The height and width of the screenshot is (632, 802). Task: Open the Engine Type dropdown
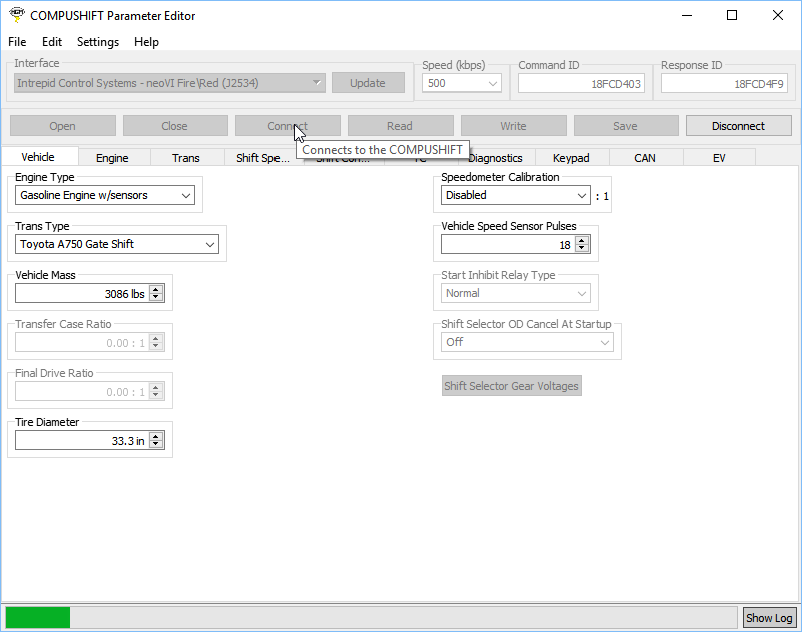[187, 196]
